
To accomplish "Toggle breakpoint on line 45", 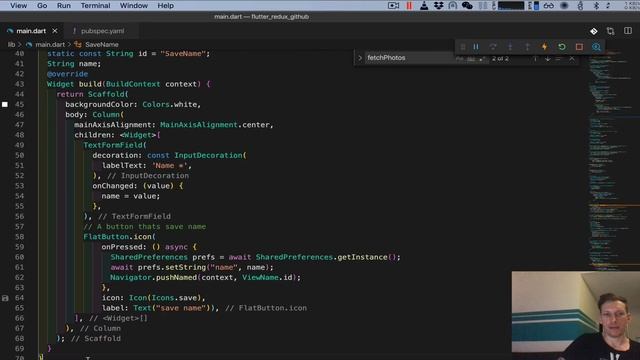I will click(5, 104).
